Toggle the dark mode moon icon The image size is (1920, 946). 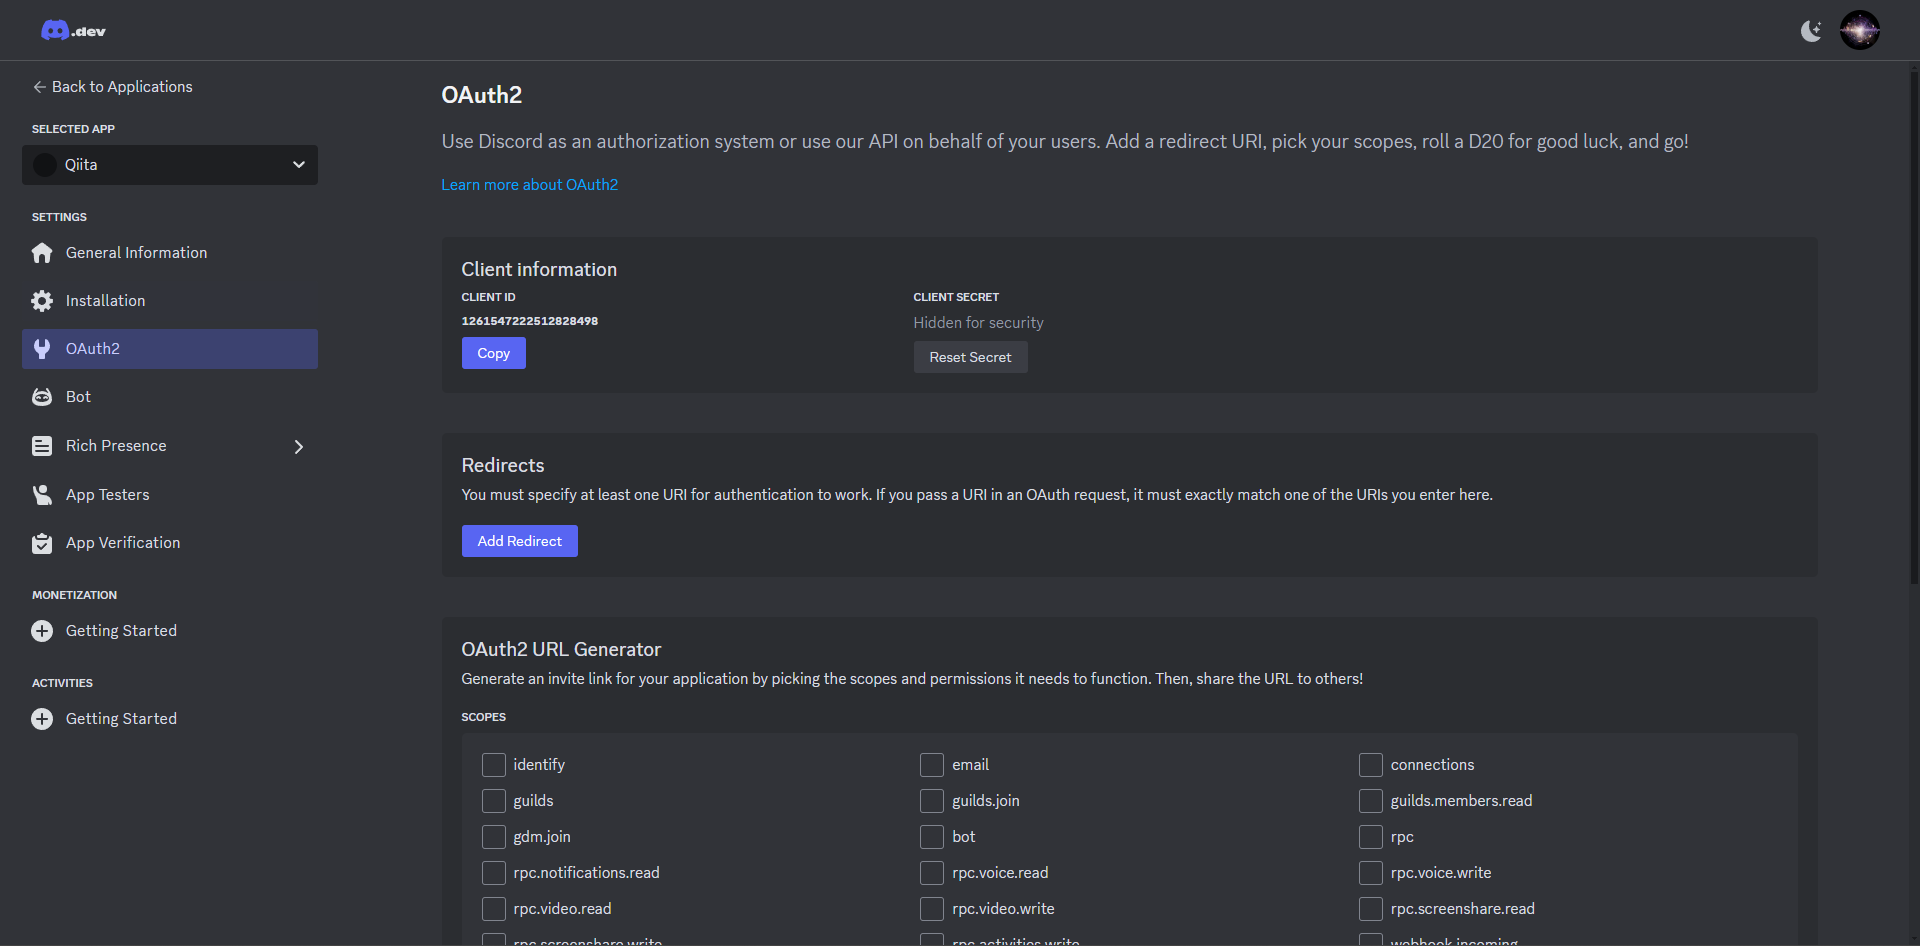tap(1811, 31)
